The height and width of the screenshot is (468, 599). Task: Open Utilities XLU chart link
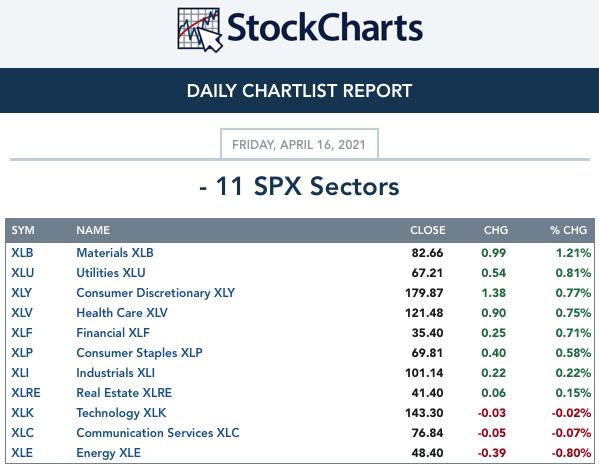click(111, 273)
